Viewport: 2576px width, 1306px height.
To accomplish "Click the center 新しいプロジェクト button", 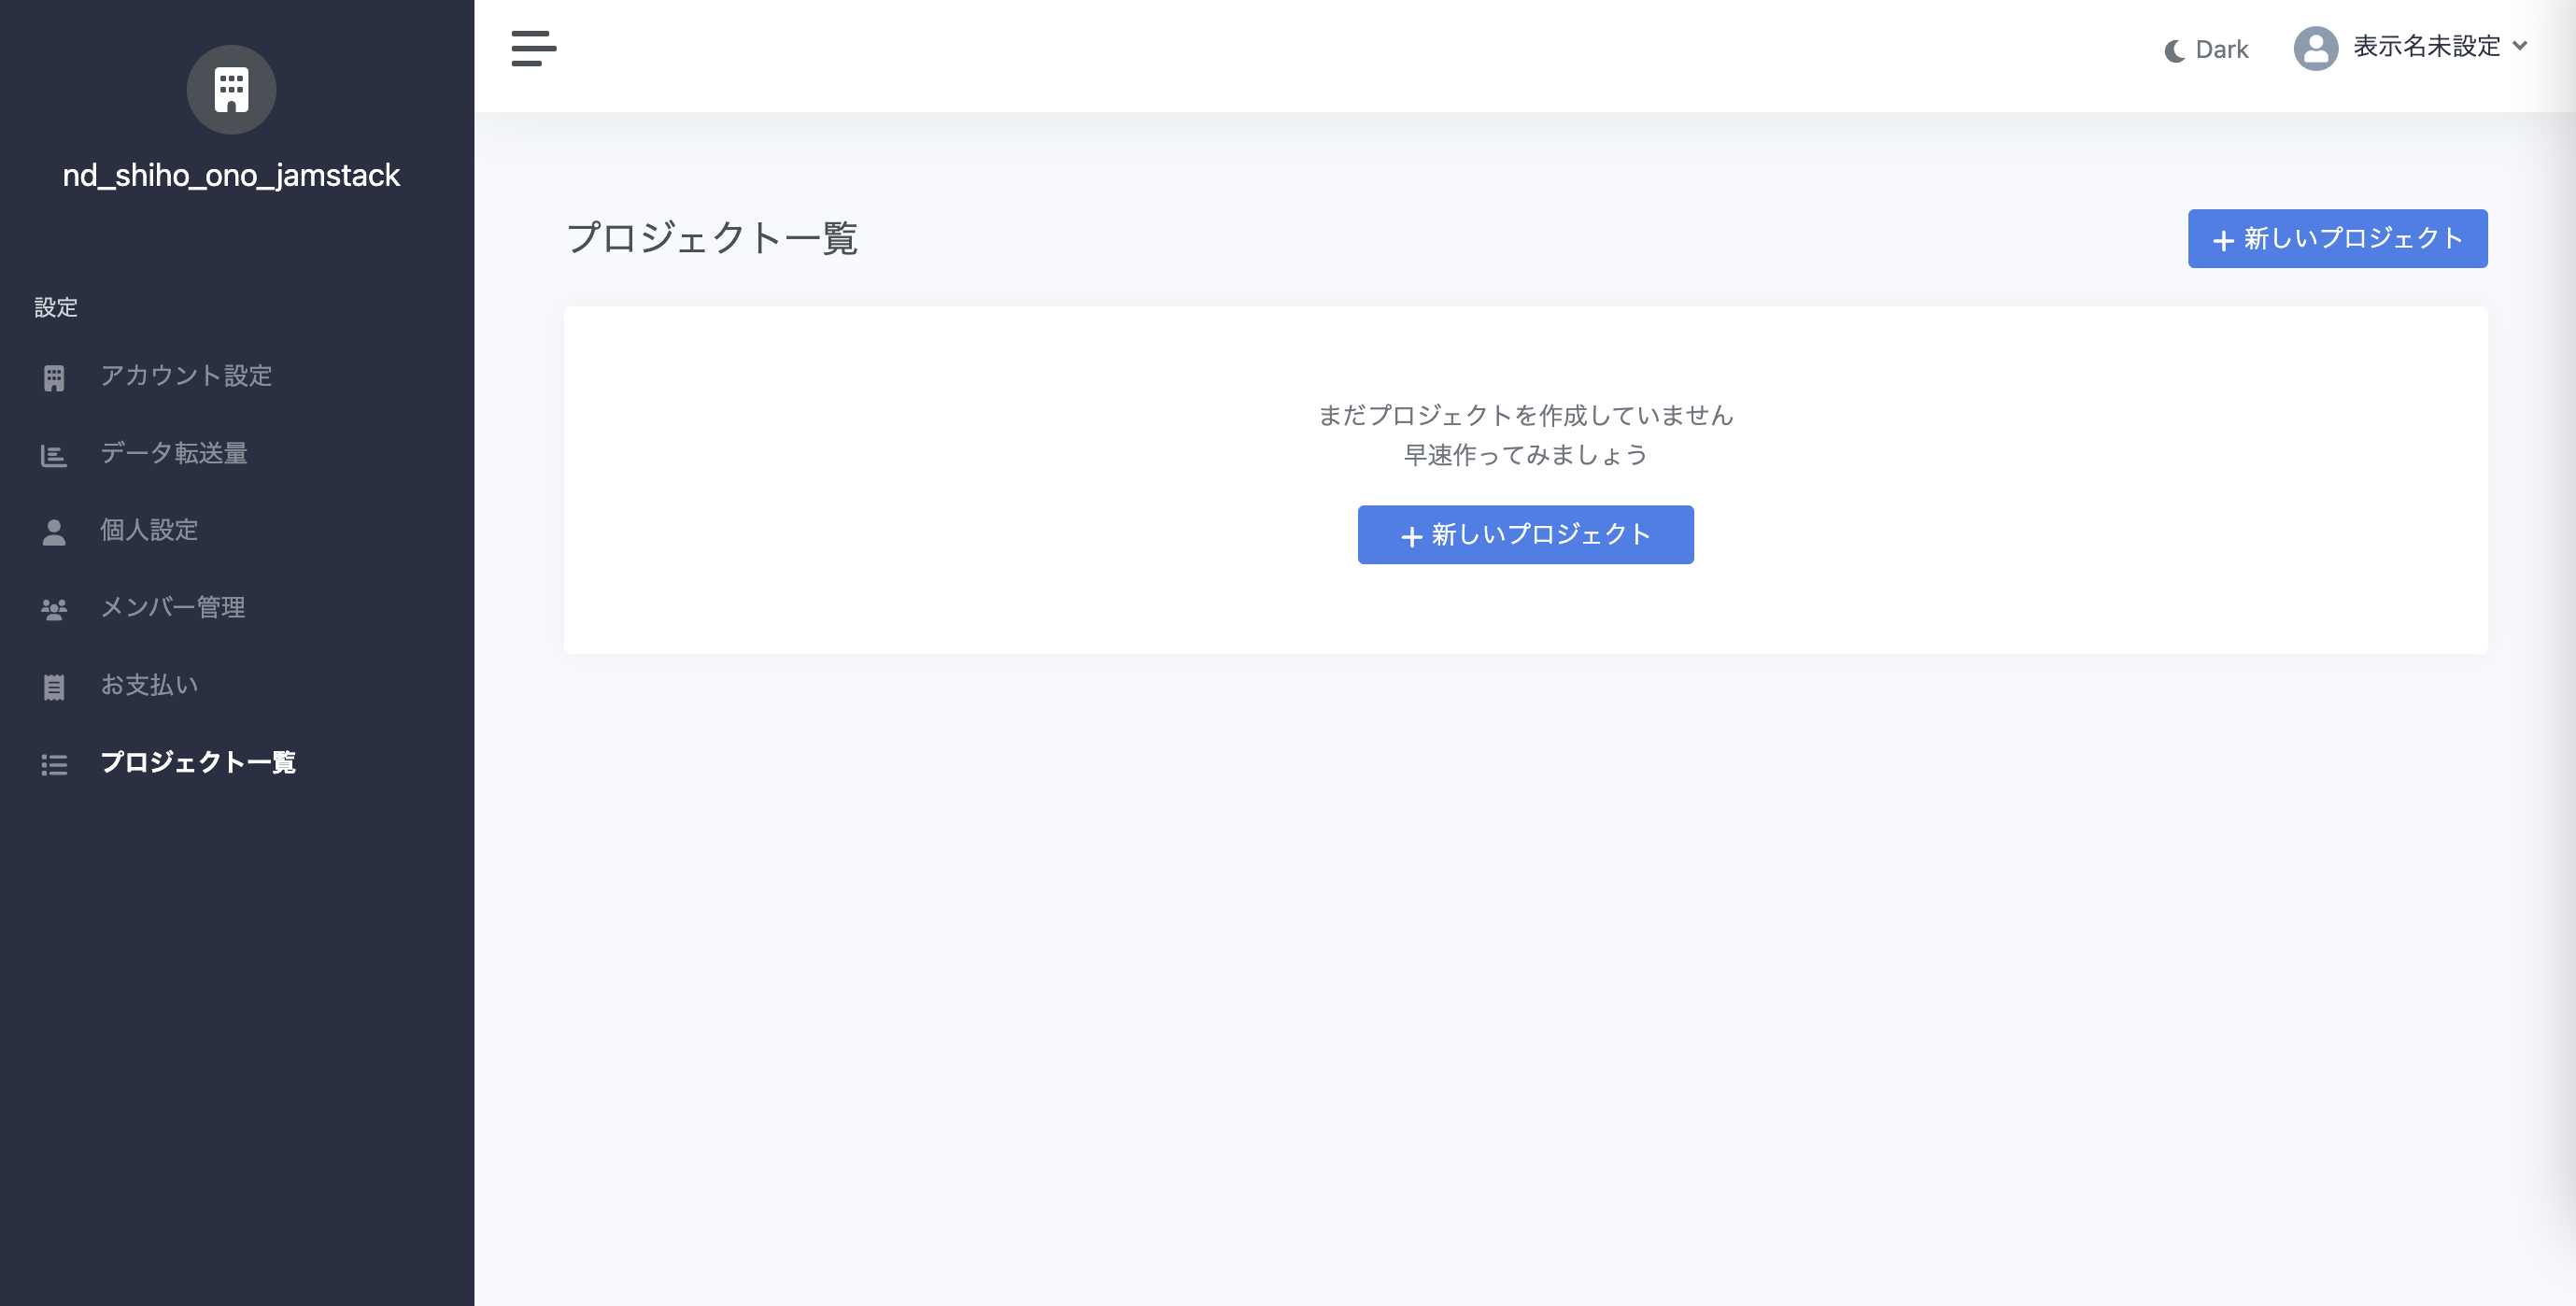I will click(x=1525, y=535).
